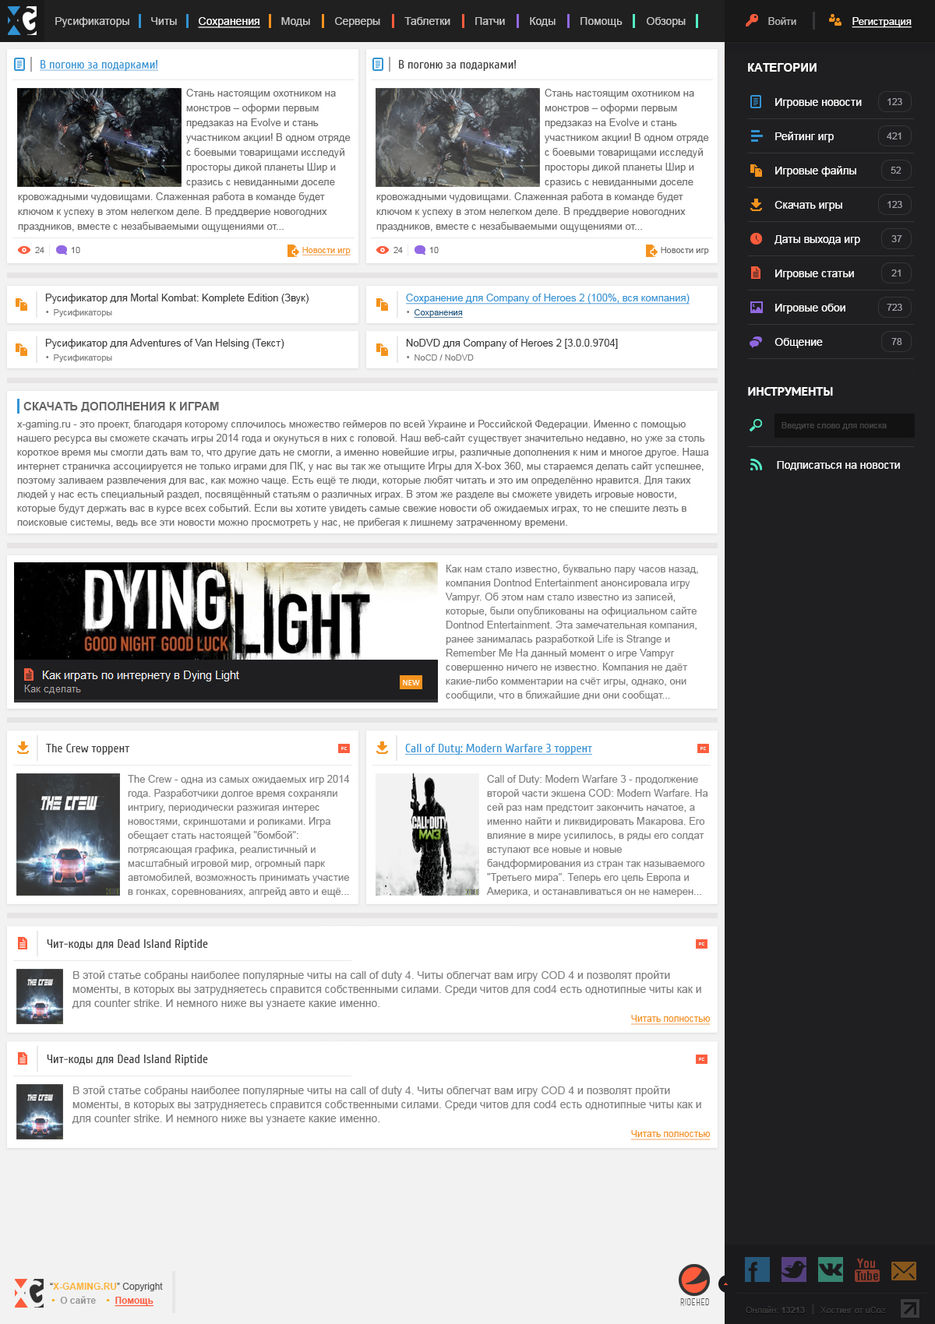Click the magnifier search icon
The width and height of the screenshot is (935, 1324).
(756, 425)
